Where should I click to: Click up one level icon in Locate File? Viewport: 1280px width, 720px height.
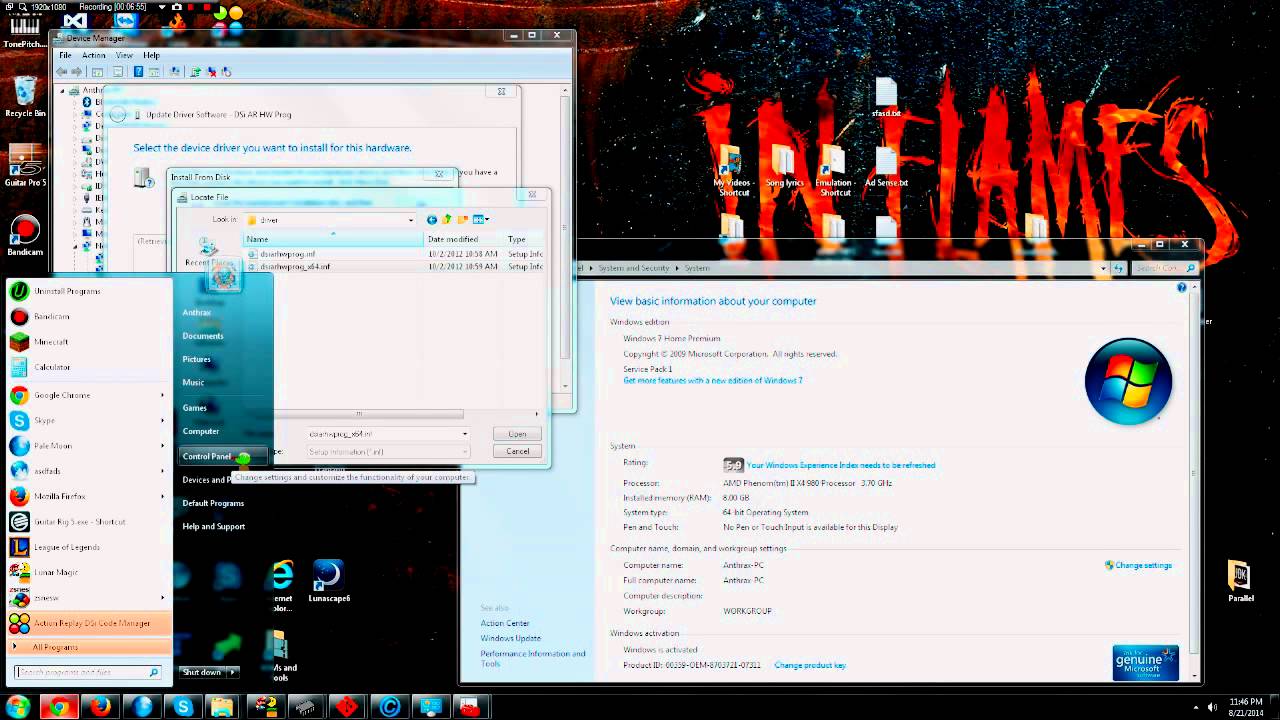click(447, 219)
